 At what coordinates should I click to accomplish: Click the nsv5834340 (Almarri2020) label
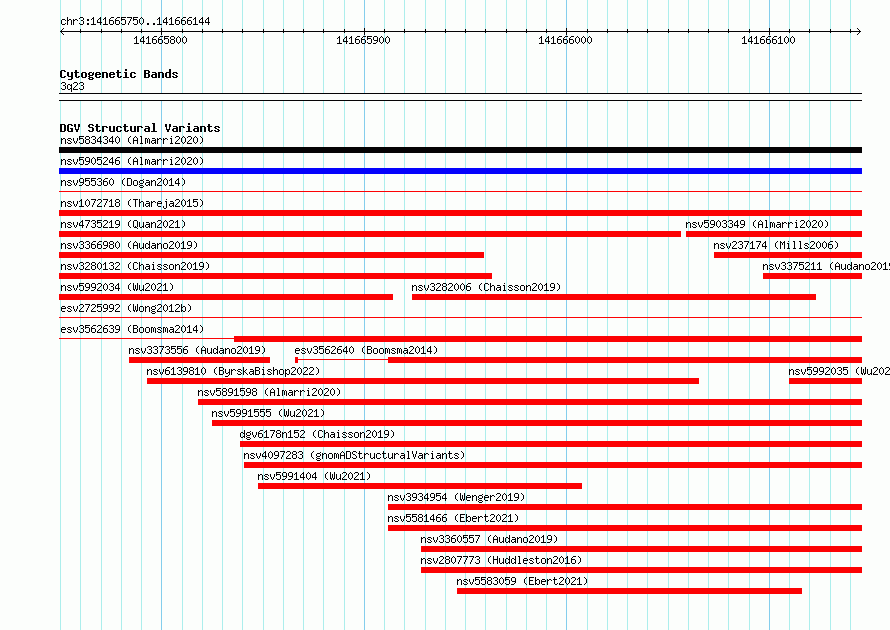(132, 140)
